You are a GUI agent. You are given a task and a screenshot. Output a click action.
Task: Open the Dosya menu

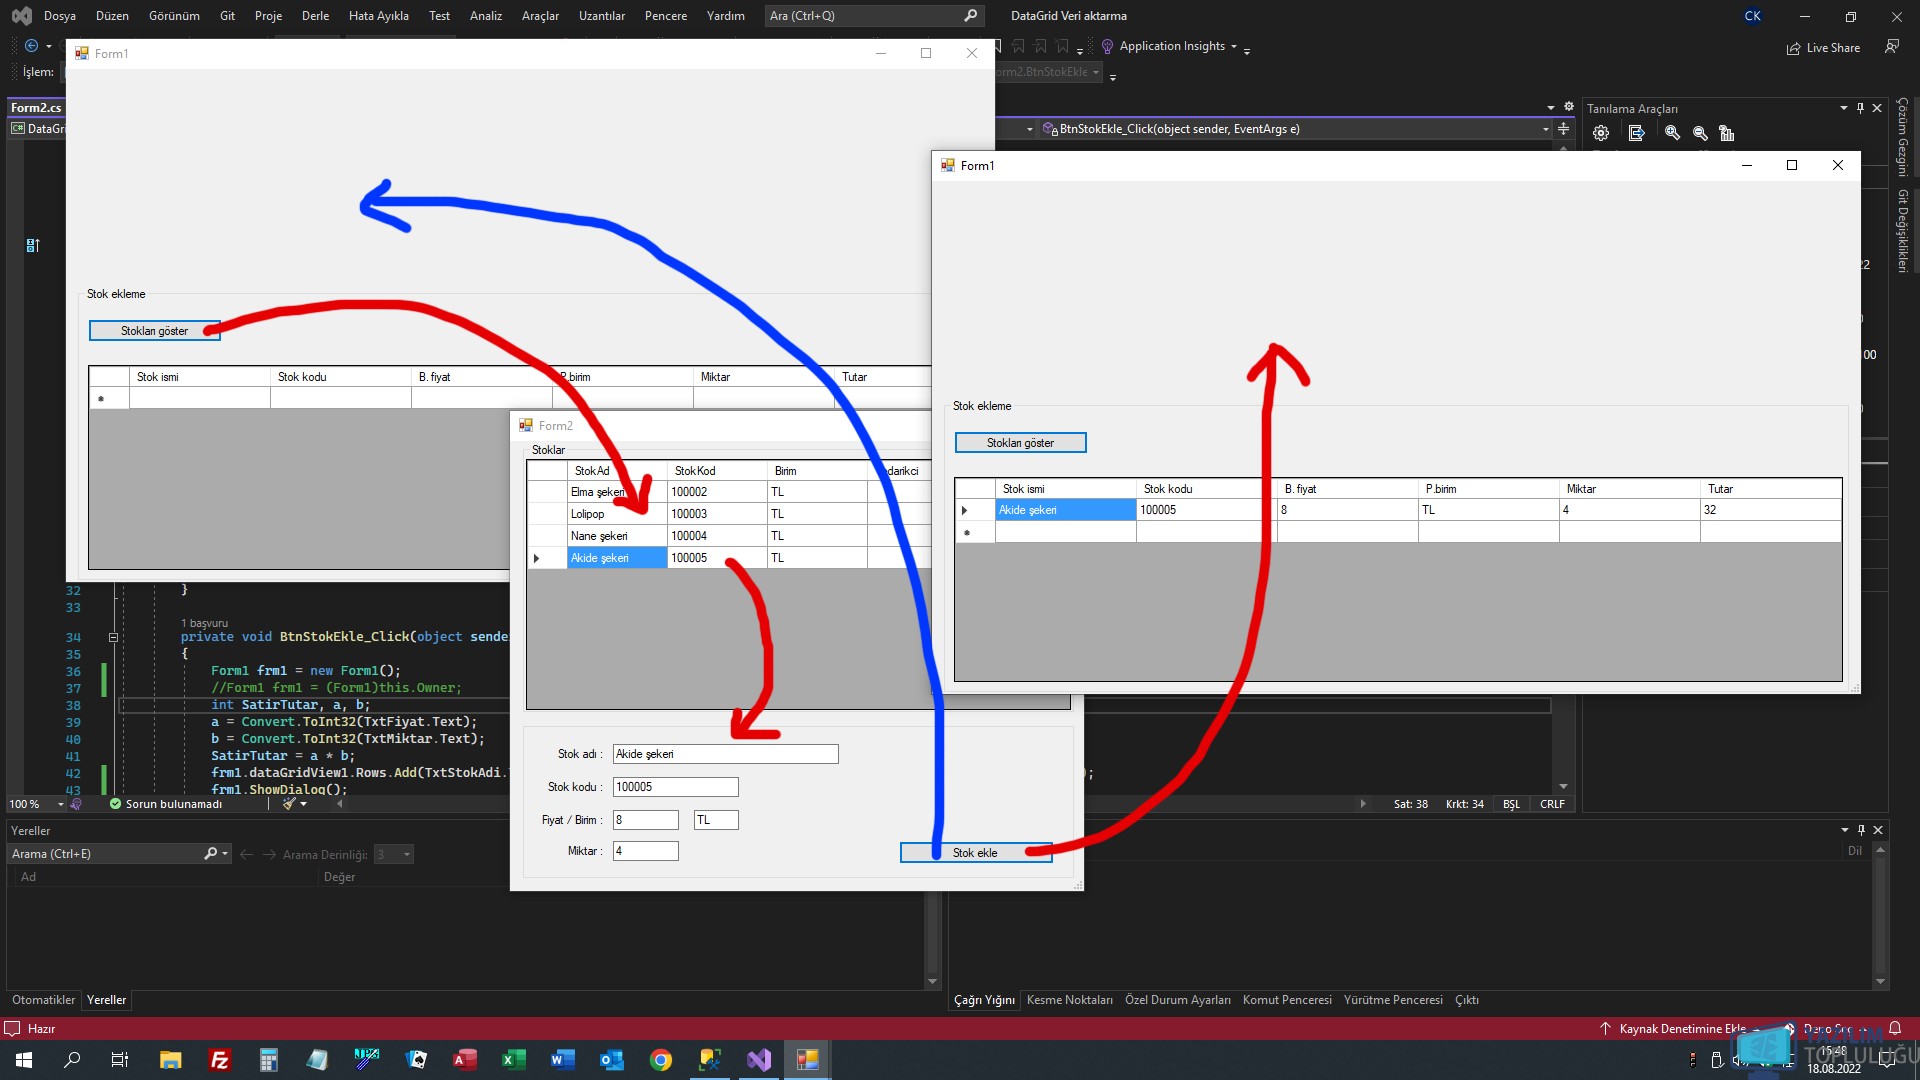coord(60,16)
